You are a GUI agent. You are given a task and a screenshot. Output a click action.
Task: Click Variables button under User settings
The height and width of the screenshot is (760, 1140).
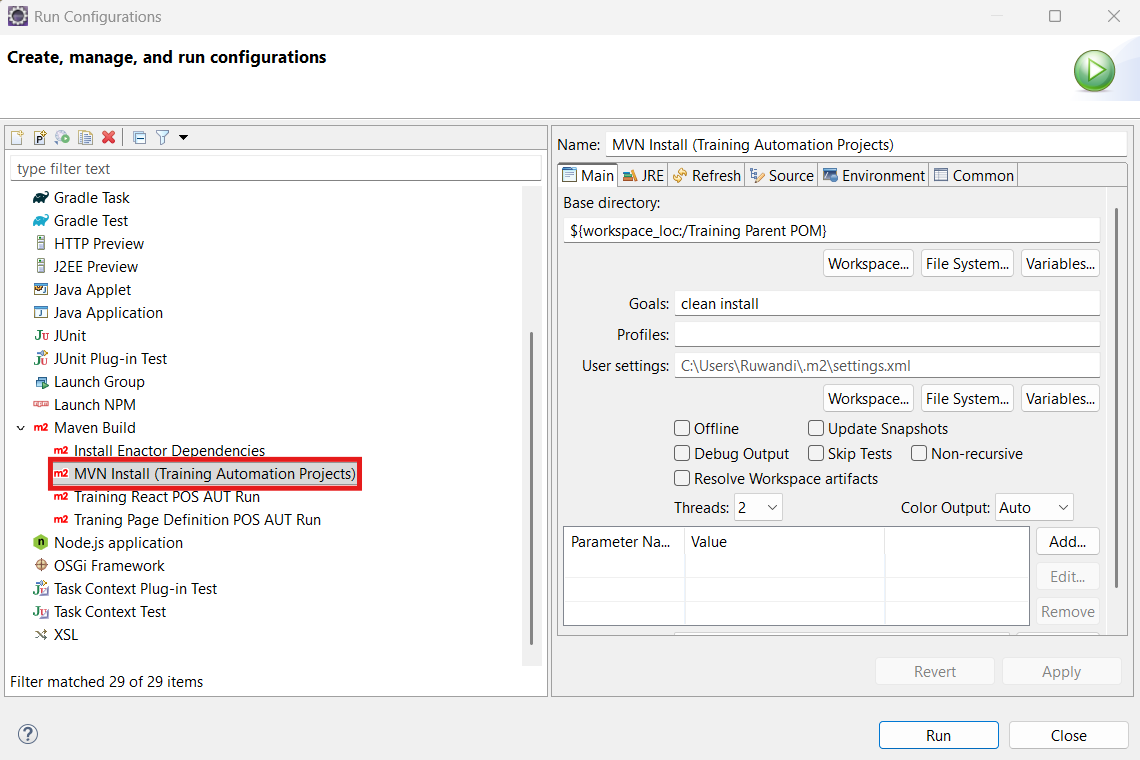1060,399
